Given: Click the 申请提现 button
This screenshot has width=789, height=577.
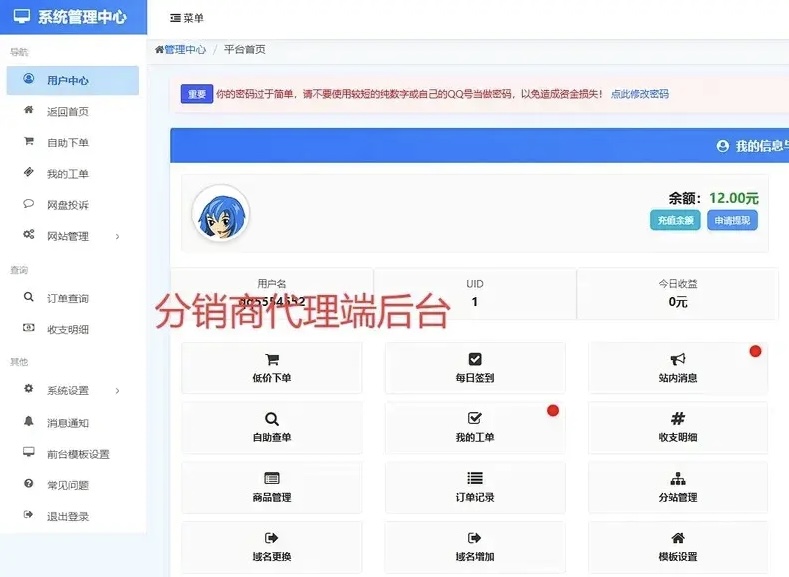Looking at the screenshot, I should coord(732,220).
